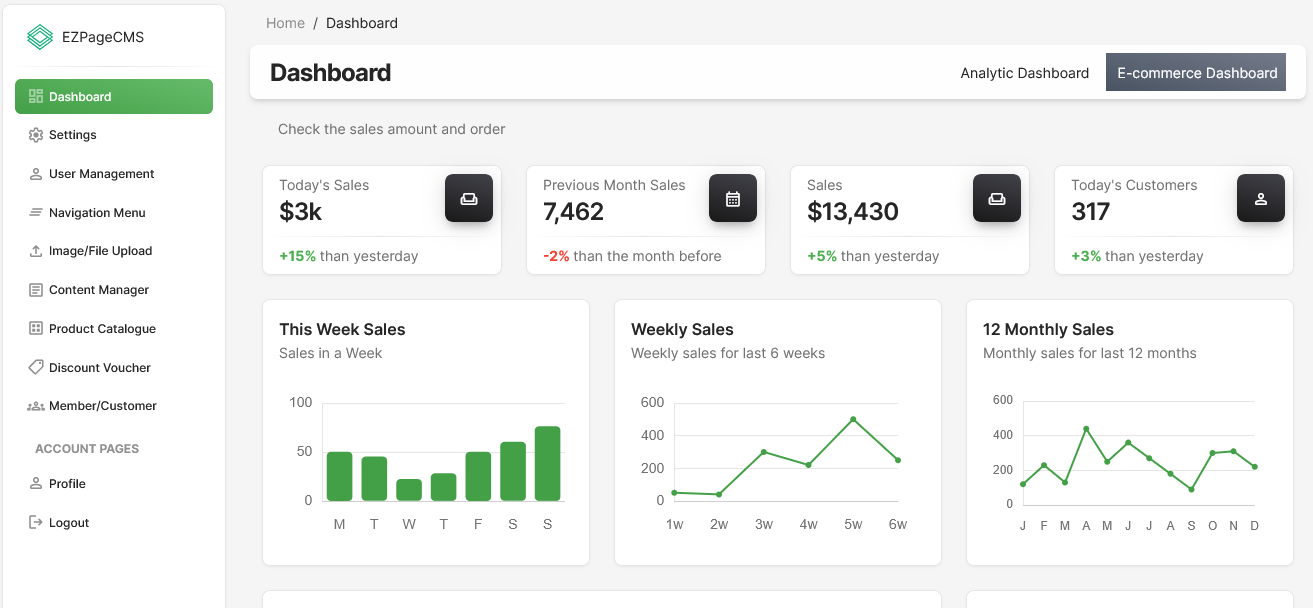
Task: Open the Dashboard sidebar menu item
Action: click(113, 97)
